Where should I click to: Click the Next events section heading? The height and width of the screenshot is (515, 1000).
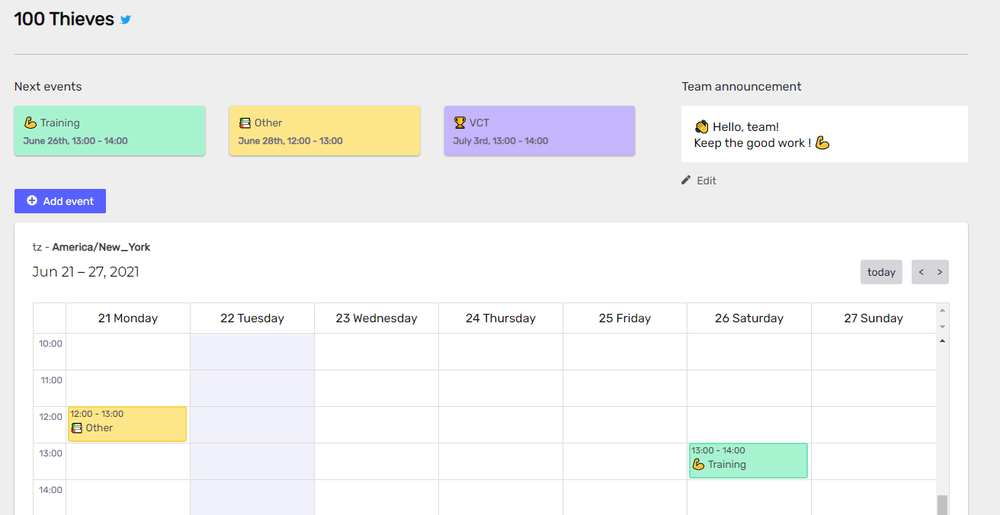pyautogui.click(x=48, y=86)
